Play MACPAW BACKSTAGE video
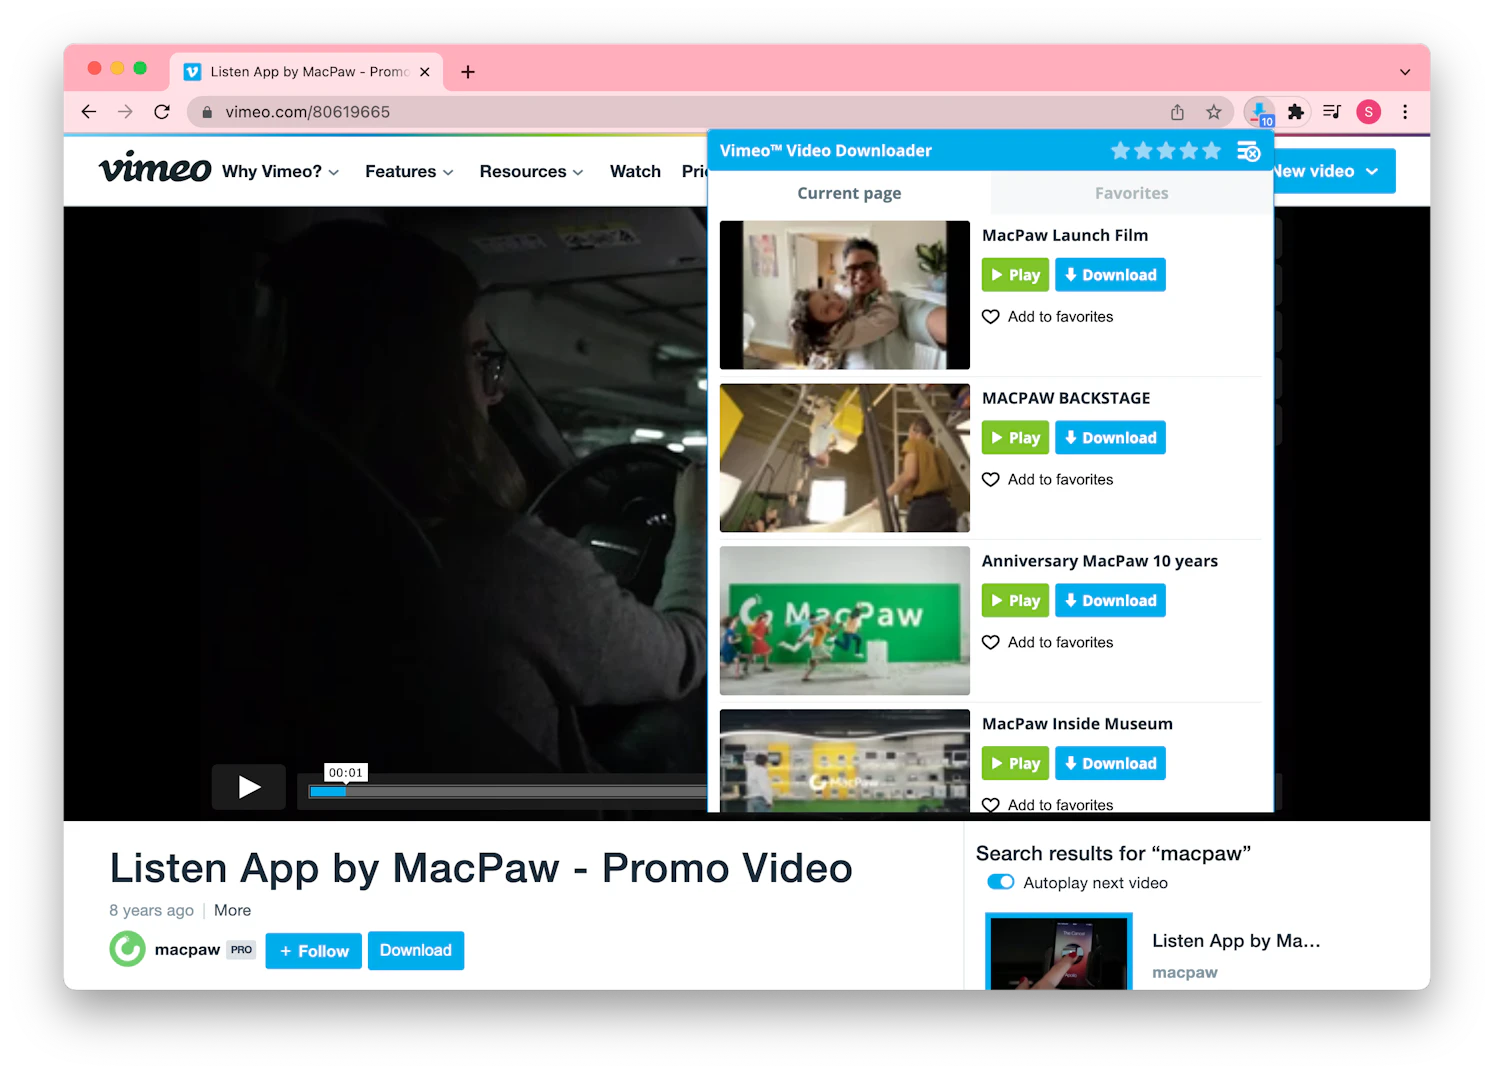1494x1074 pixels. (x=1015, y=438)
